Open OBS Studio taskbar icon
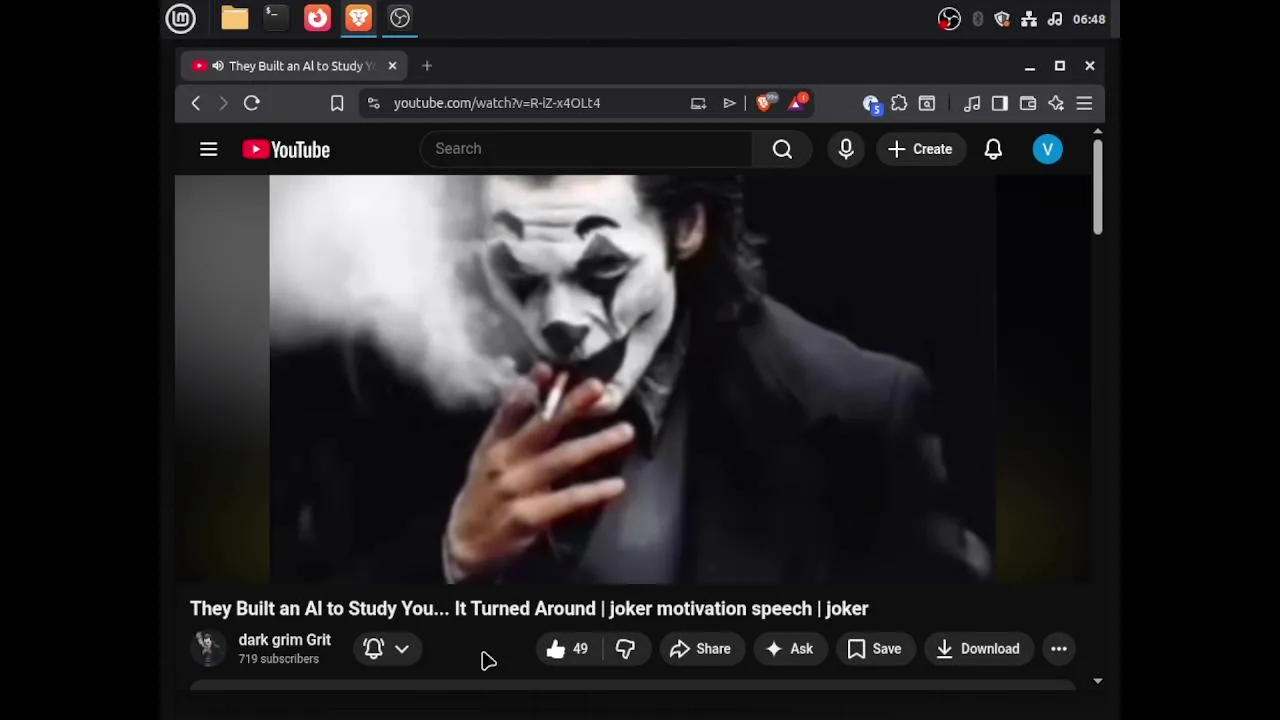The width and height of the screenshot is (1280, 720). [400, 18]
